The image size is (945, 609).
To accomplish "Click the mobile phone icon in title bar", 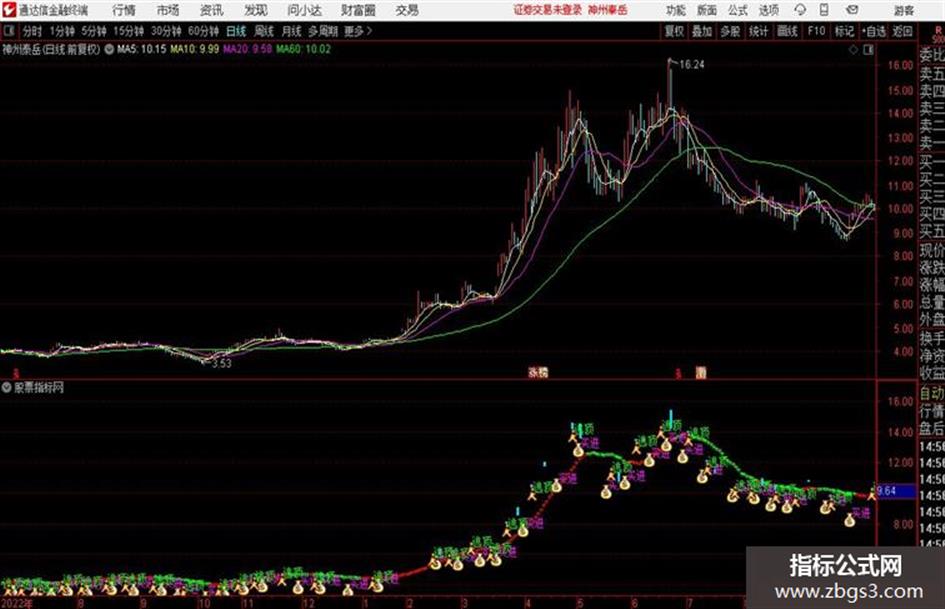I will (x=824, y=10).
